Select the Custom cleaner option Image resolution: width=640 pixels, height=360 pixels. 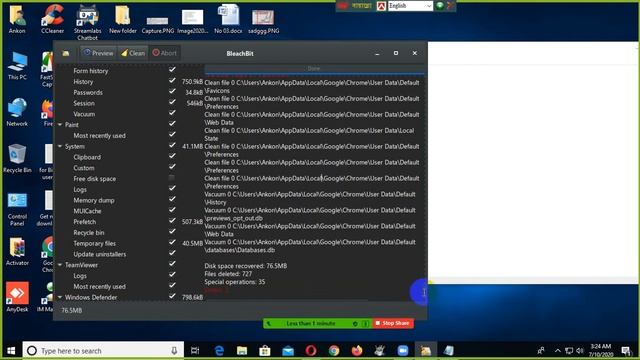point(84,168)
